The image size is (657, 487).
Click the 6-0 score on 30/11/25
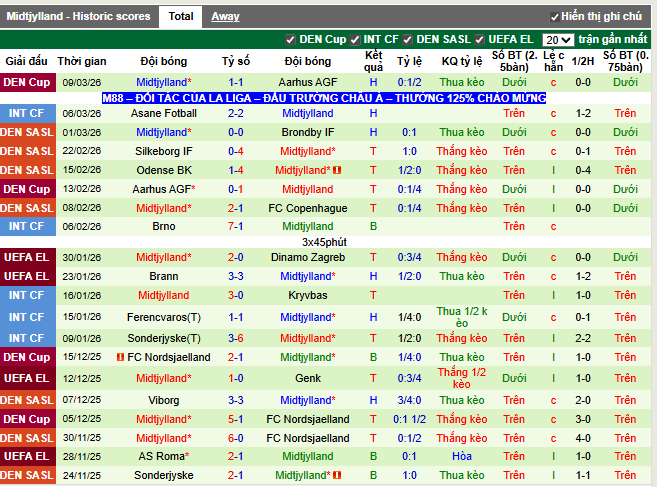coord(235,438)
